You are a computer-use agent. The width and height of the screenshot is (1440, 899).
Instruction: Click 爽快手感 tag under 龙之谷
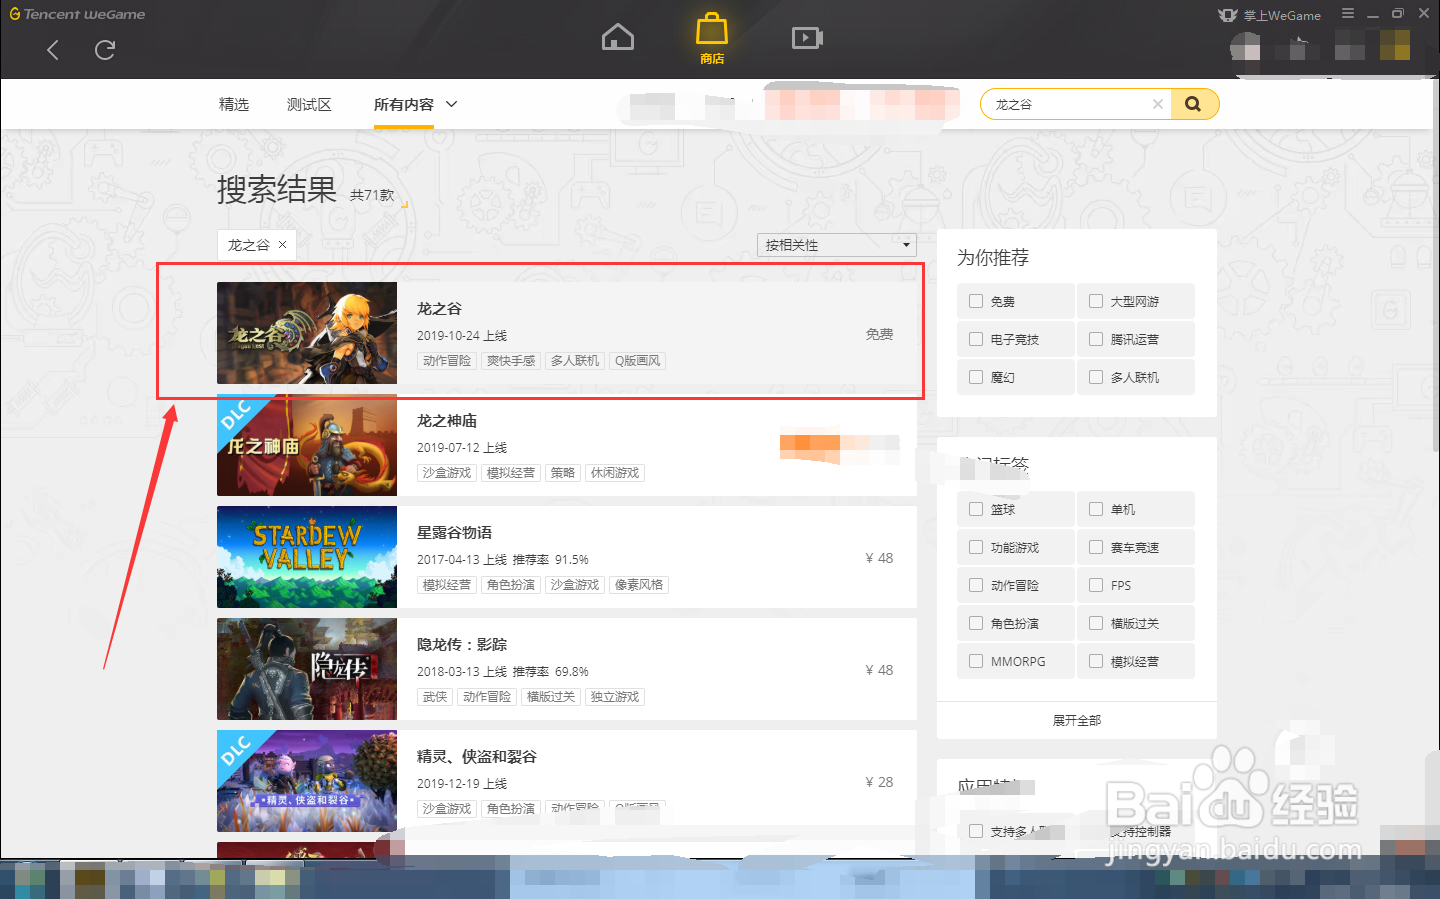[x=511, y=361]
